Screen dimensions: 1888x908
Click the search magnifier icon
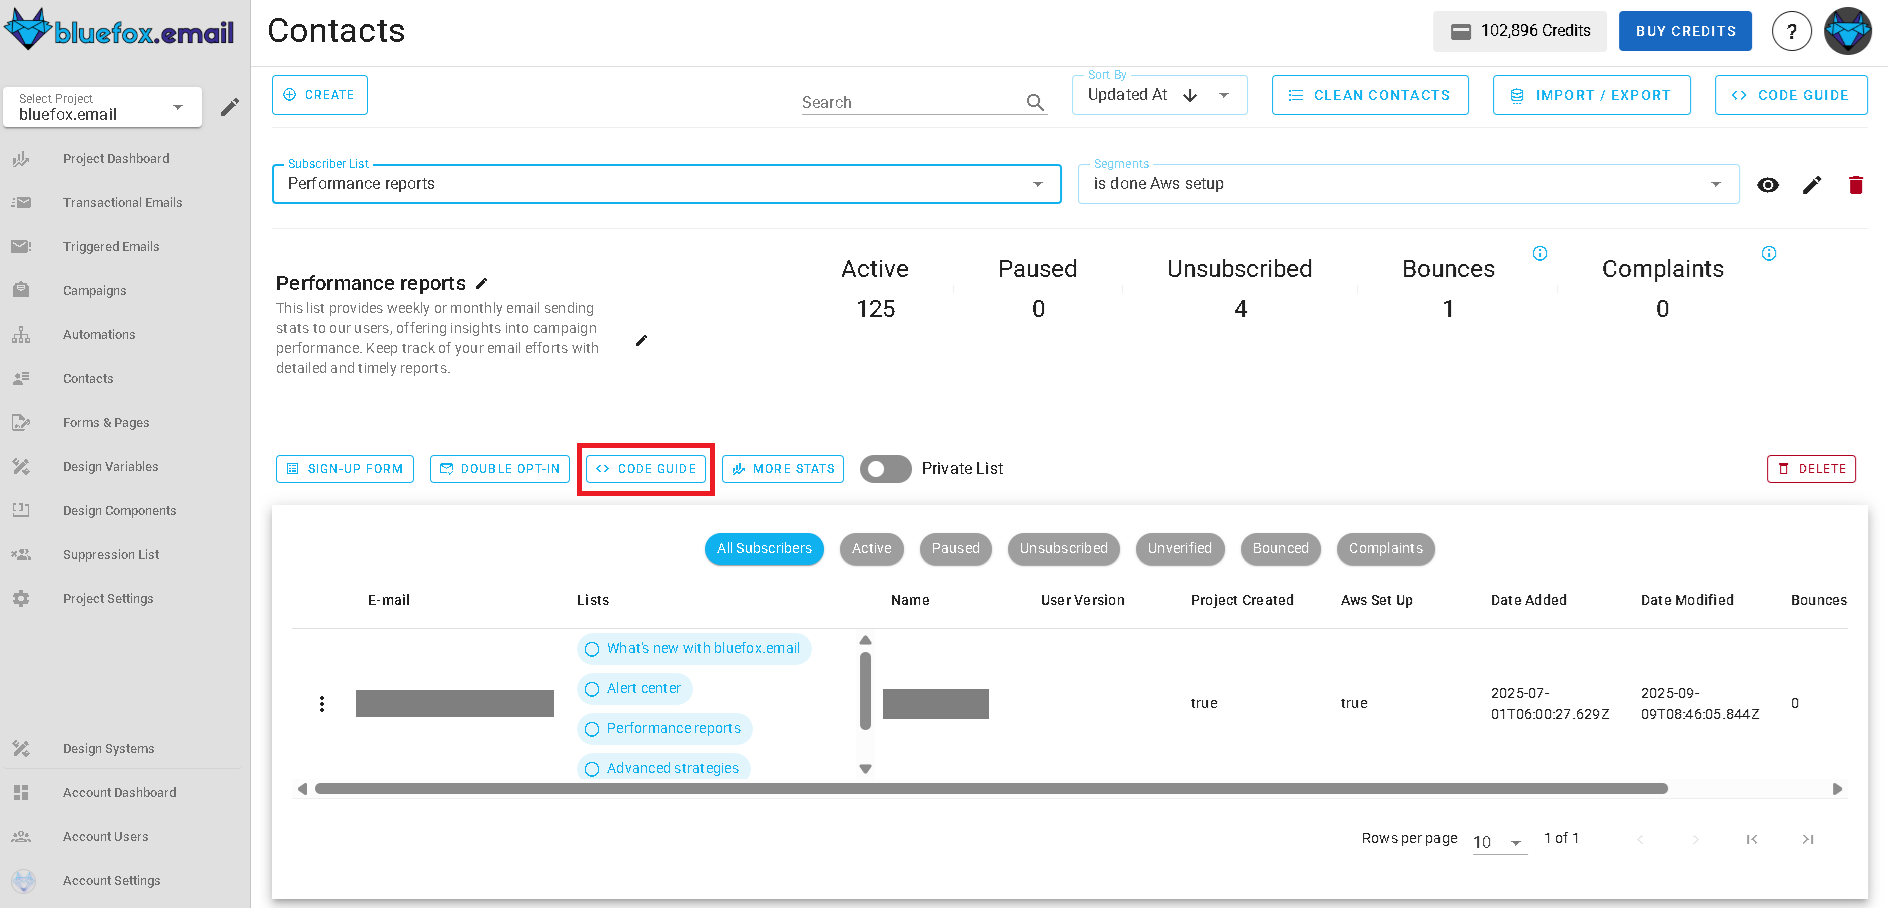pos(1035,102)
